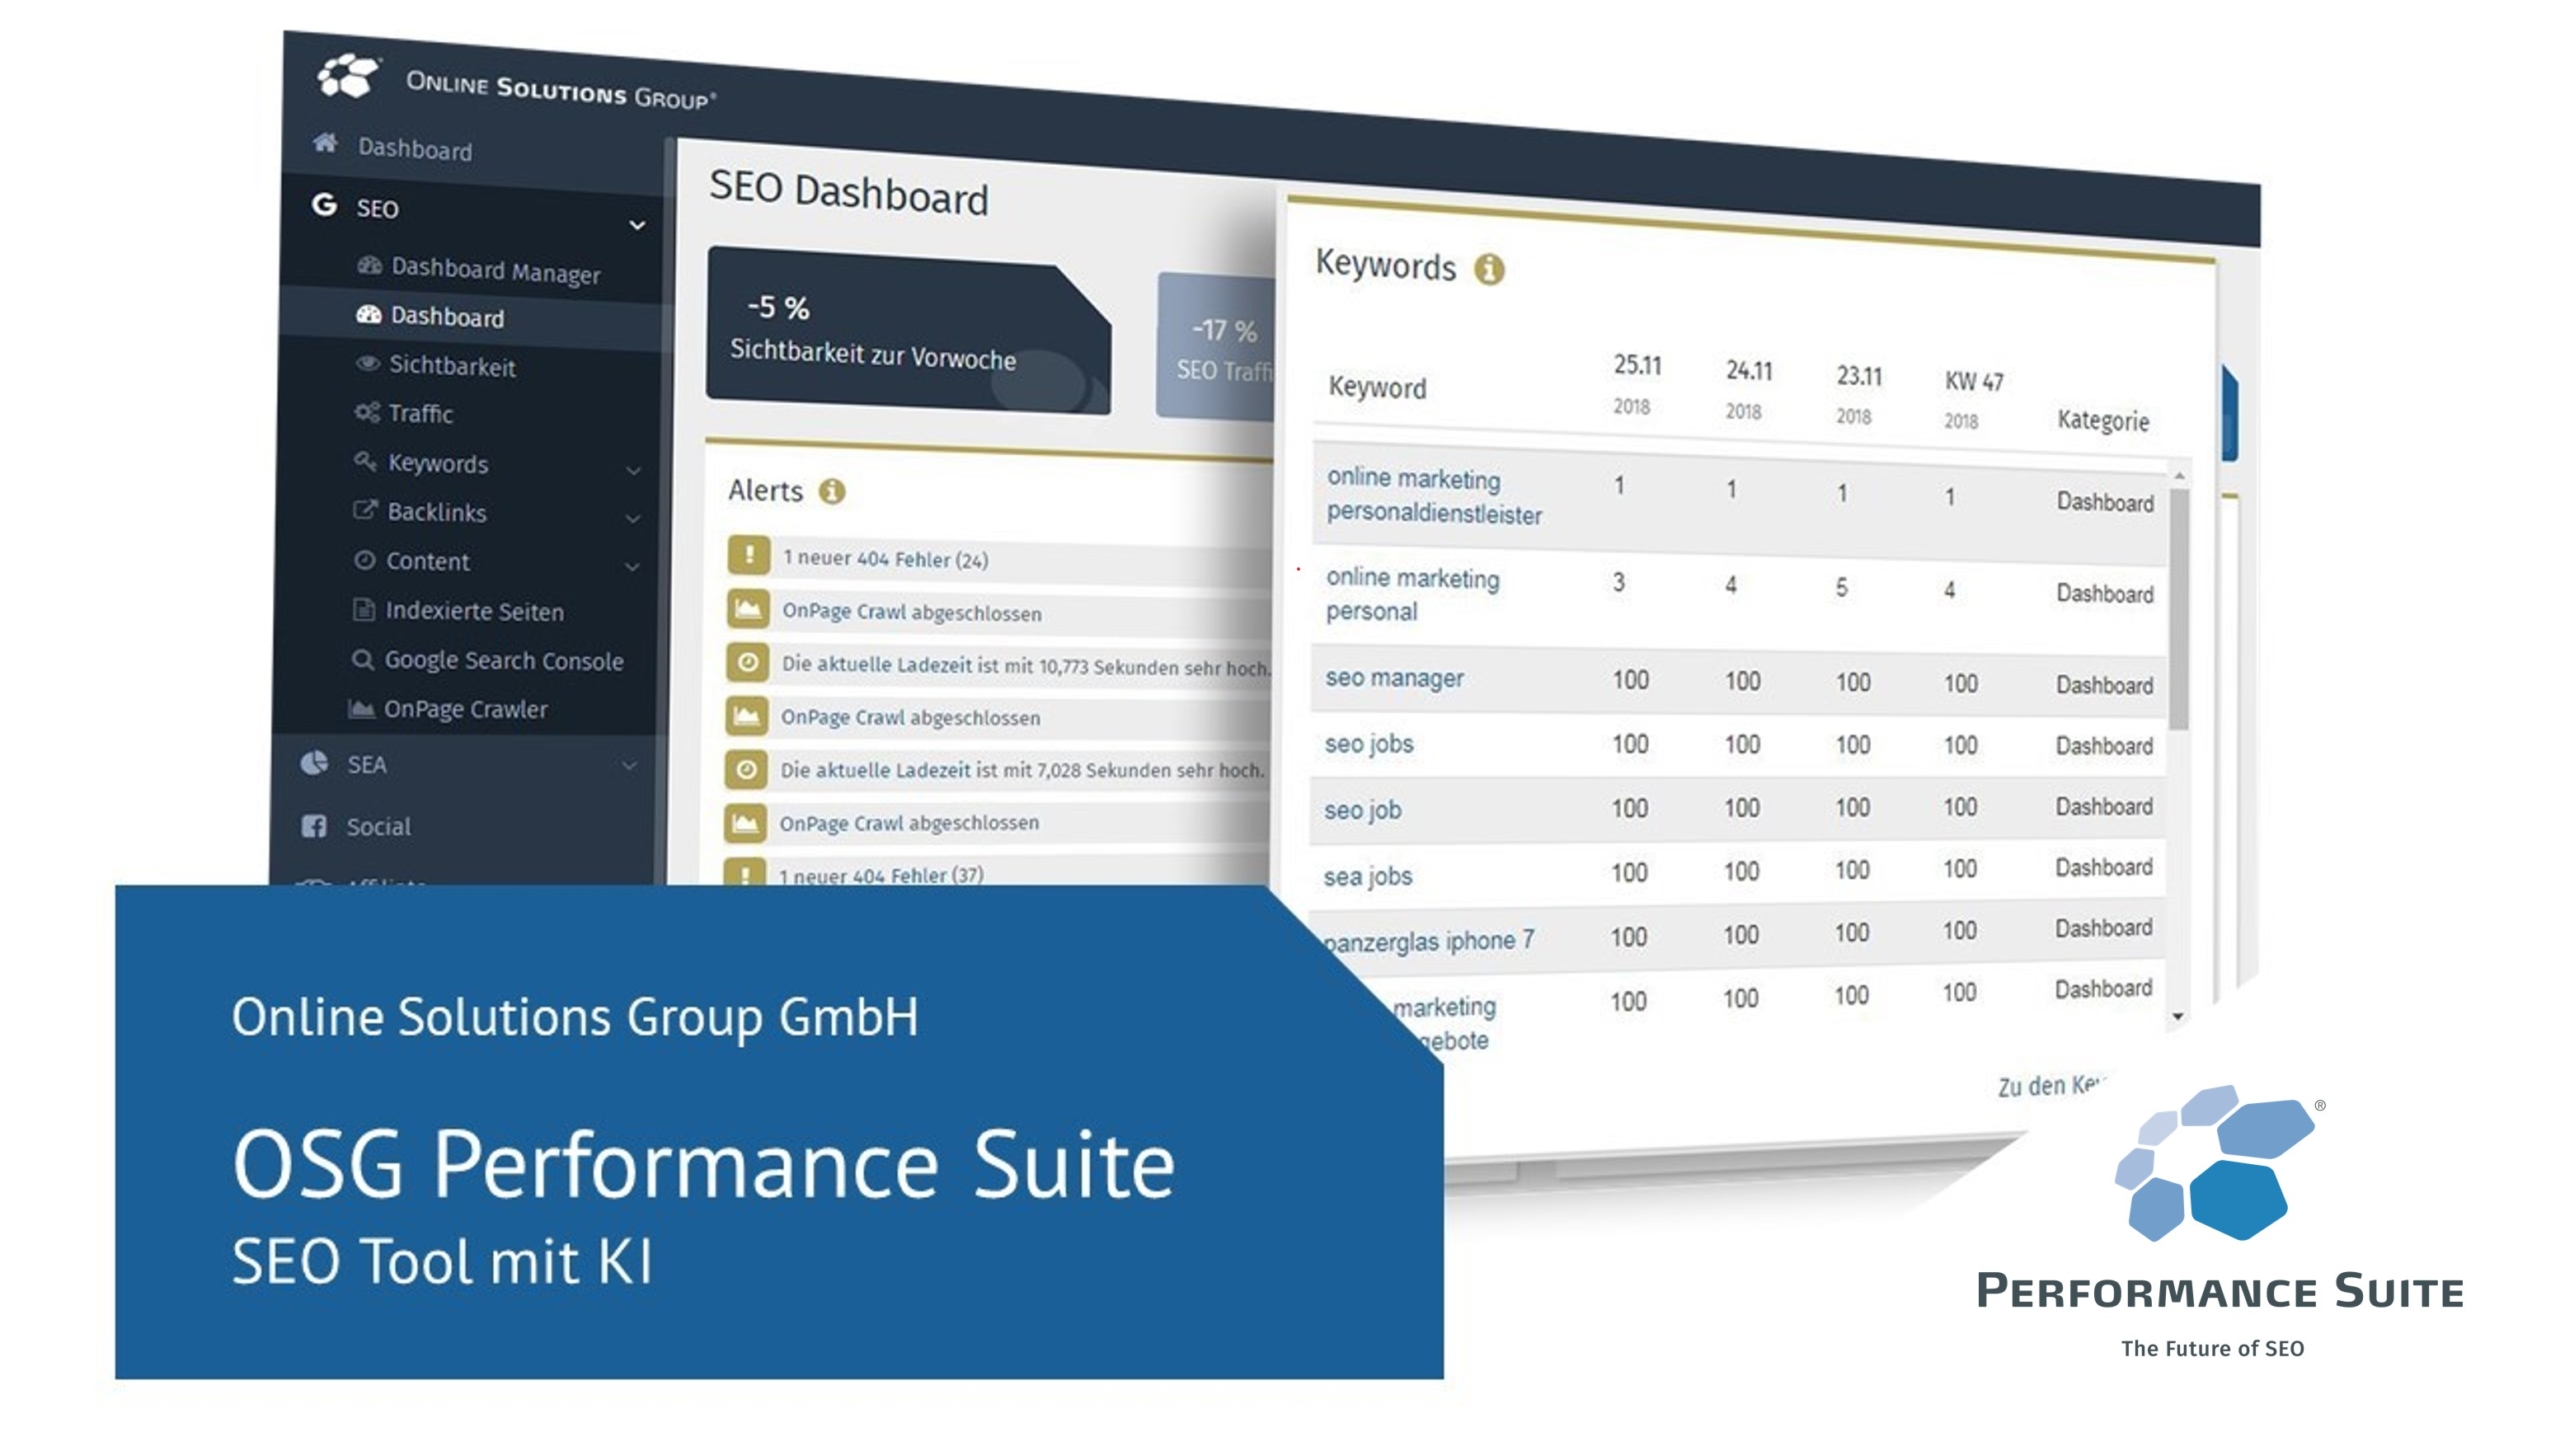Open the Traffic menu item
Viewport: 2560px width, 1437px height.
point(420,413)
